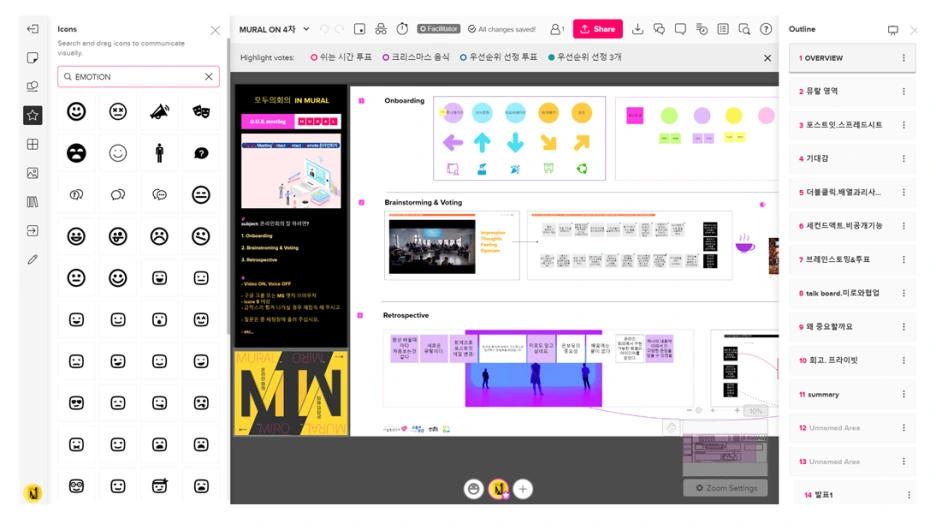Open the timer icon in toolbar
The height and width of the screenshot is (530, 936).
pyautogui.click(x=402, y=29)
